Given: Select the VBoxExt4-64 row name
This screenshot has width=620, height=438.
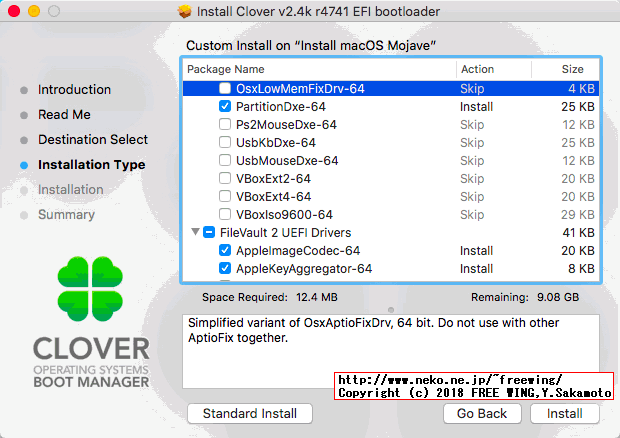Looking at the screenshot, I should pyautogui.click(x=274, y=196).
